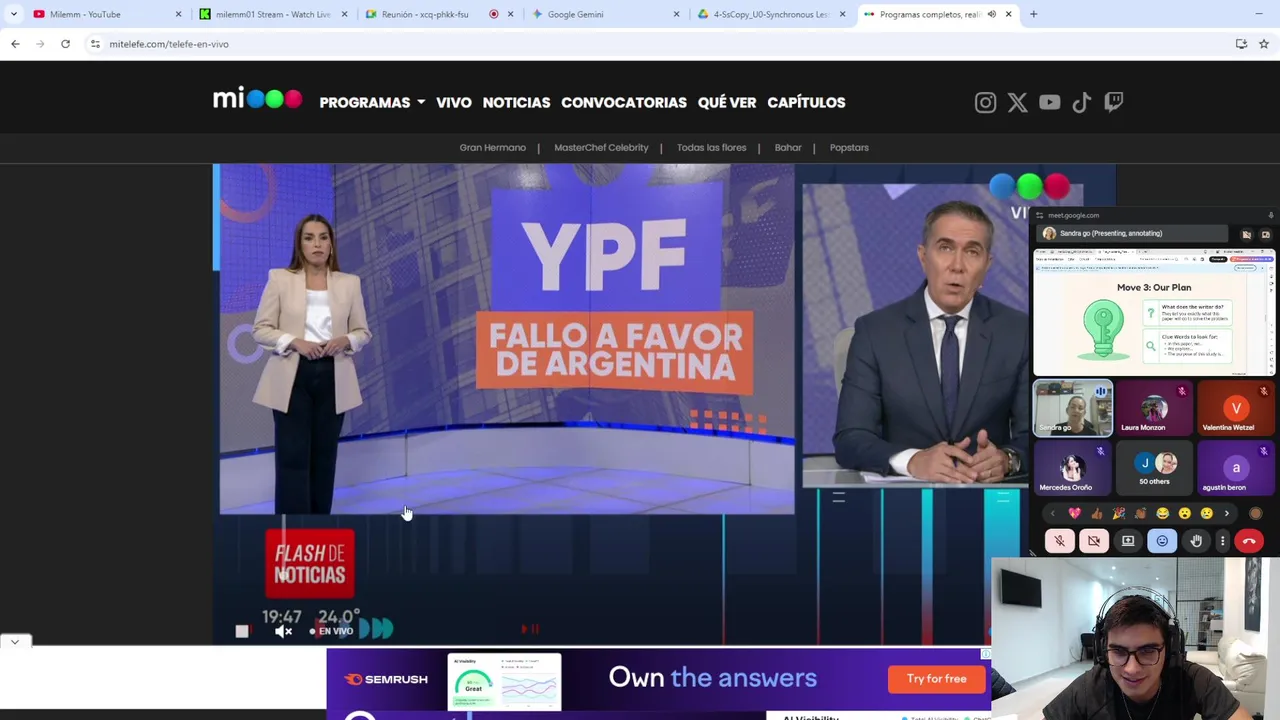Select Laura Monzon participant tile
Image resolution: width=1280 pixels, height=720 pixels.
[x=1154, y=409]
